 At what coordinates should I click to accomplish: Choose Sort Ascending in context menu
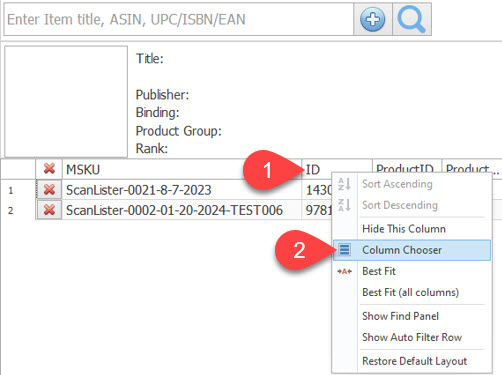pos(412,184)
